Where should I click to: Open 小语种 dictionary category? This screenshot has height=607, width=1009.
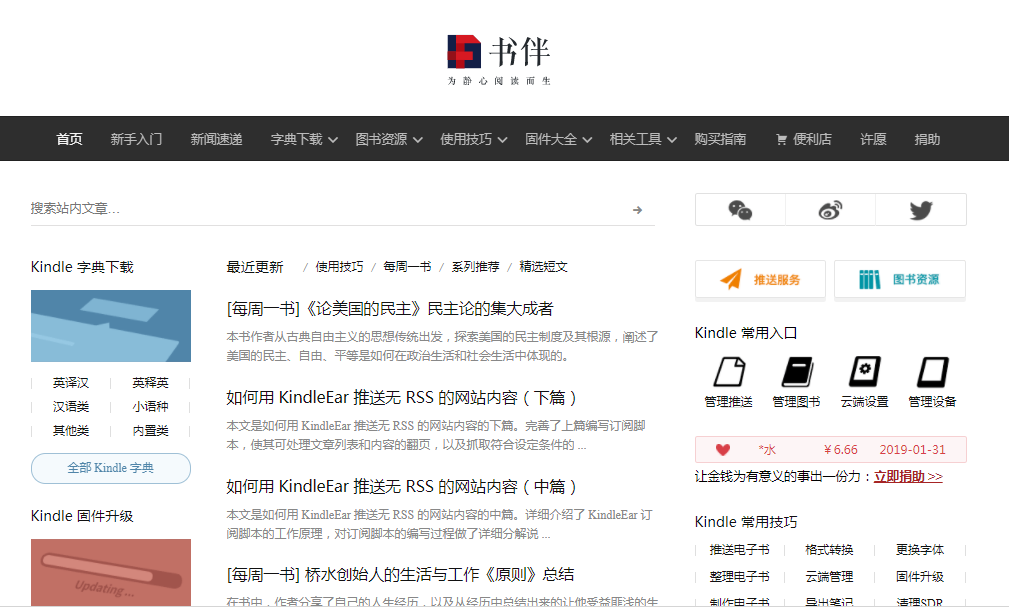151,407
